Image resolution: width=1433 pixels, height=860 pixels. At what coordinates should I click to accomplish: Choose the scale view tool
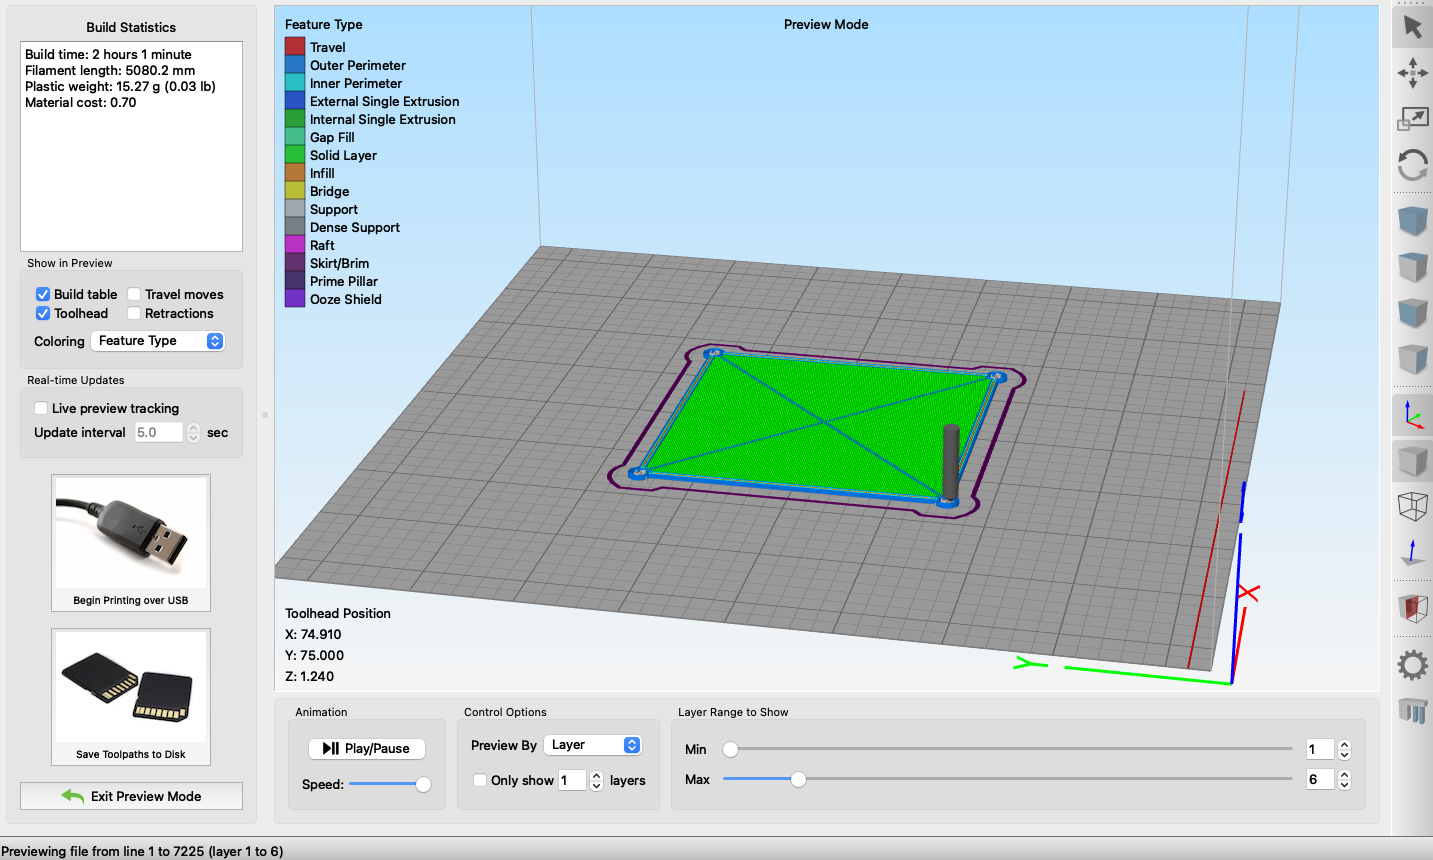[1412, 118]
